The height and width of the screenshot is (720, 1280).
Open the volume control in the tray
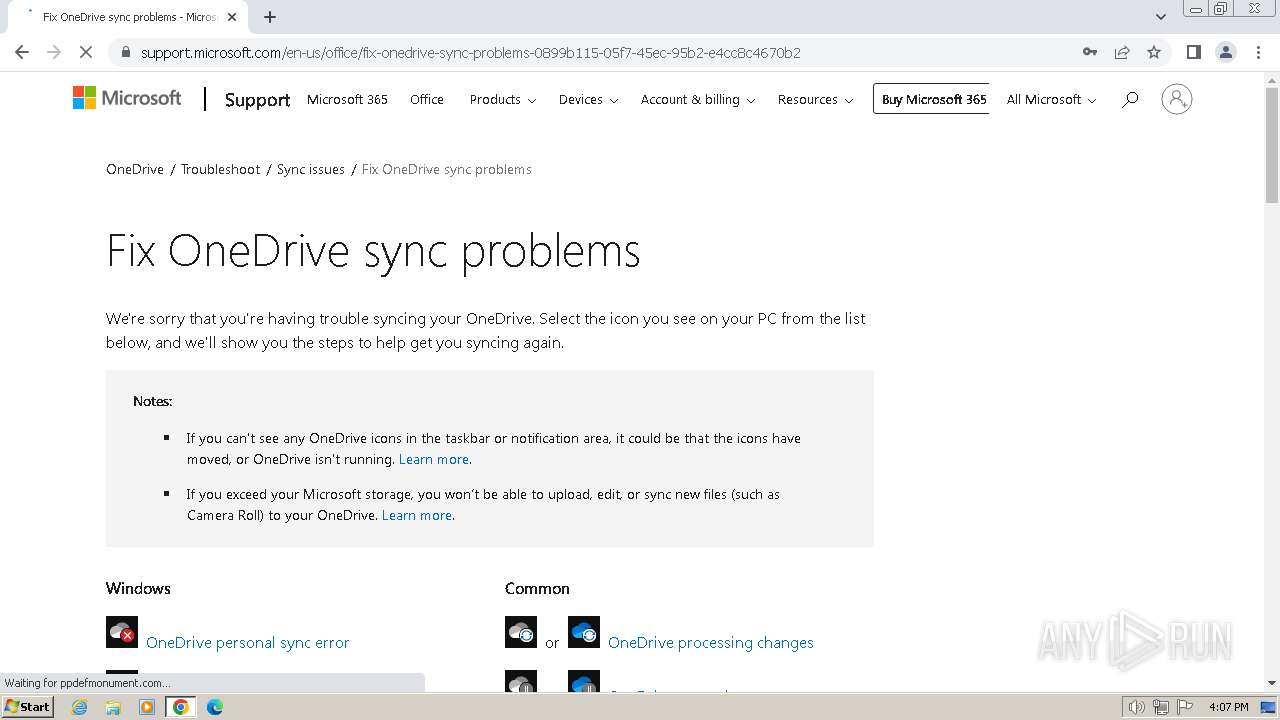[x=1137, y=707]
